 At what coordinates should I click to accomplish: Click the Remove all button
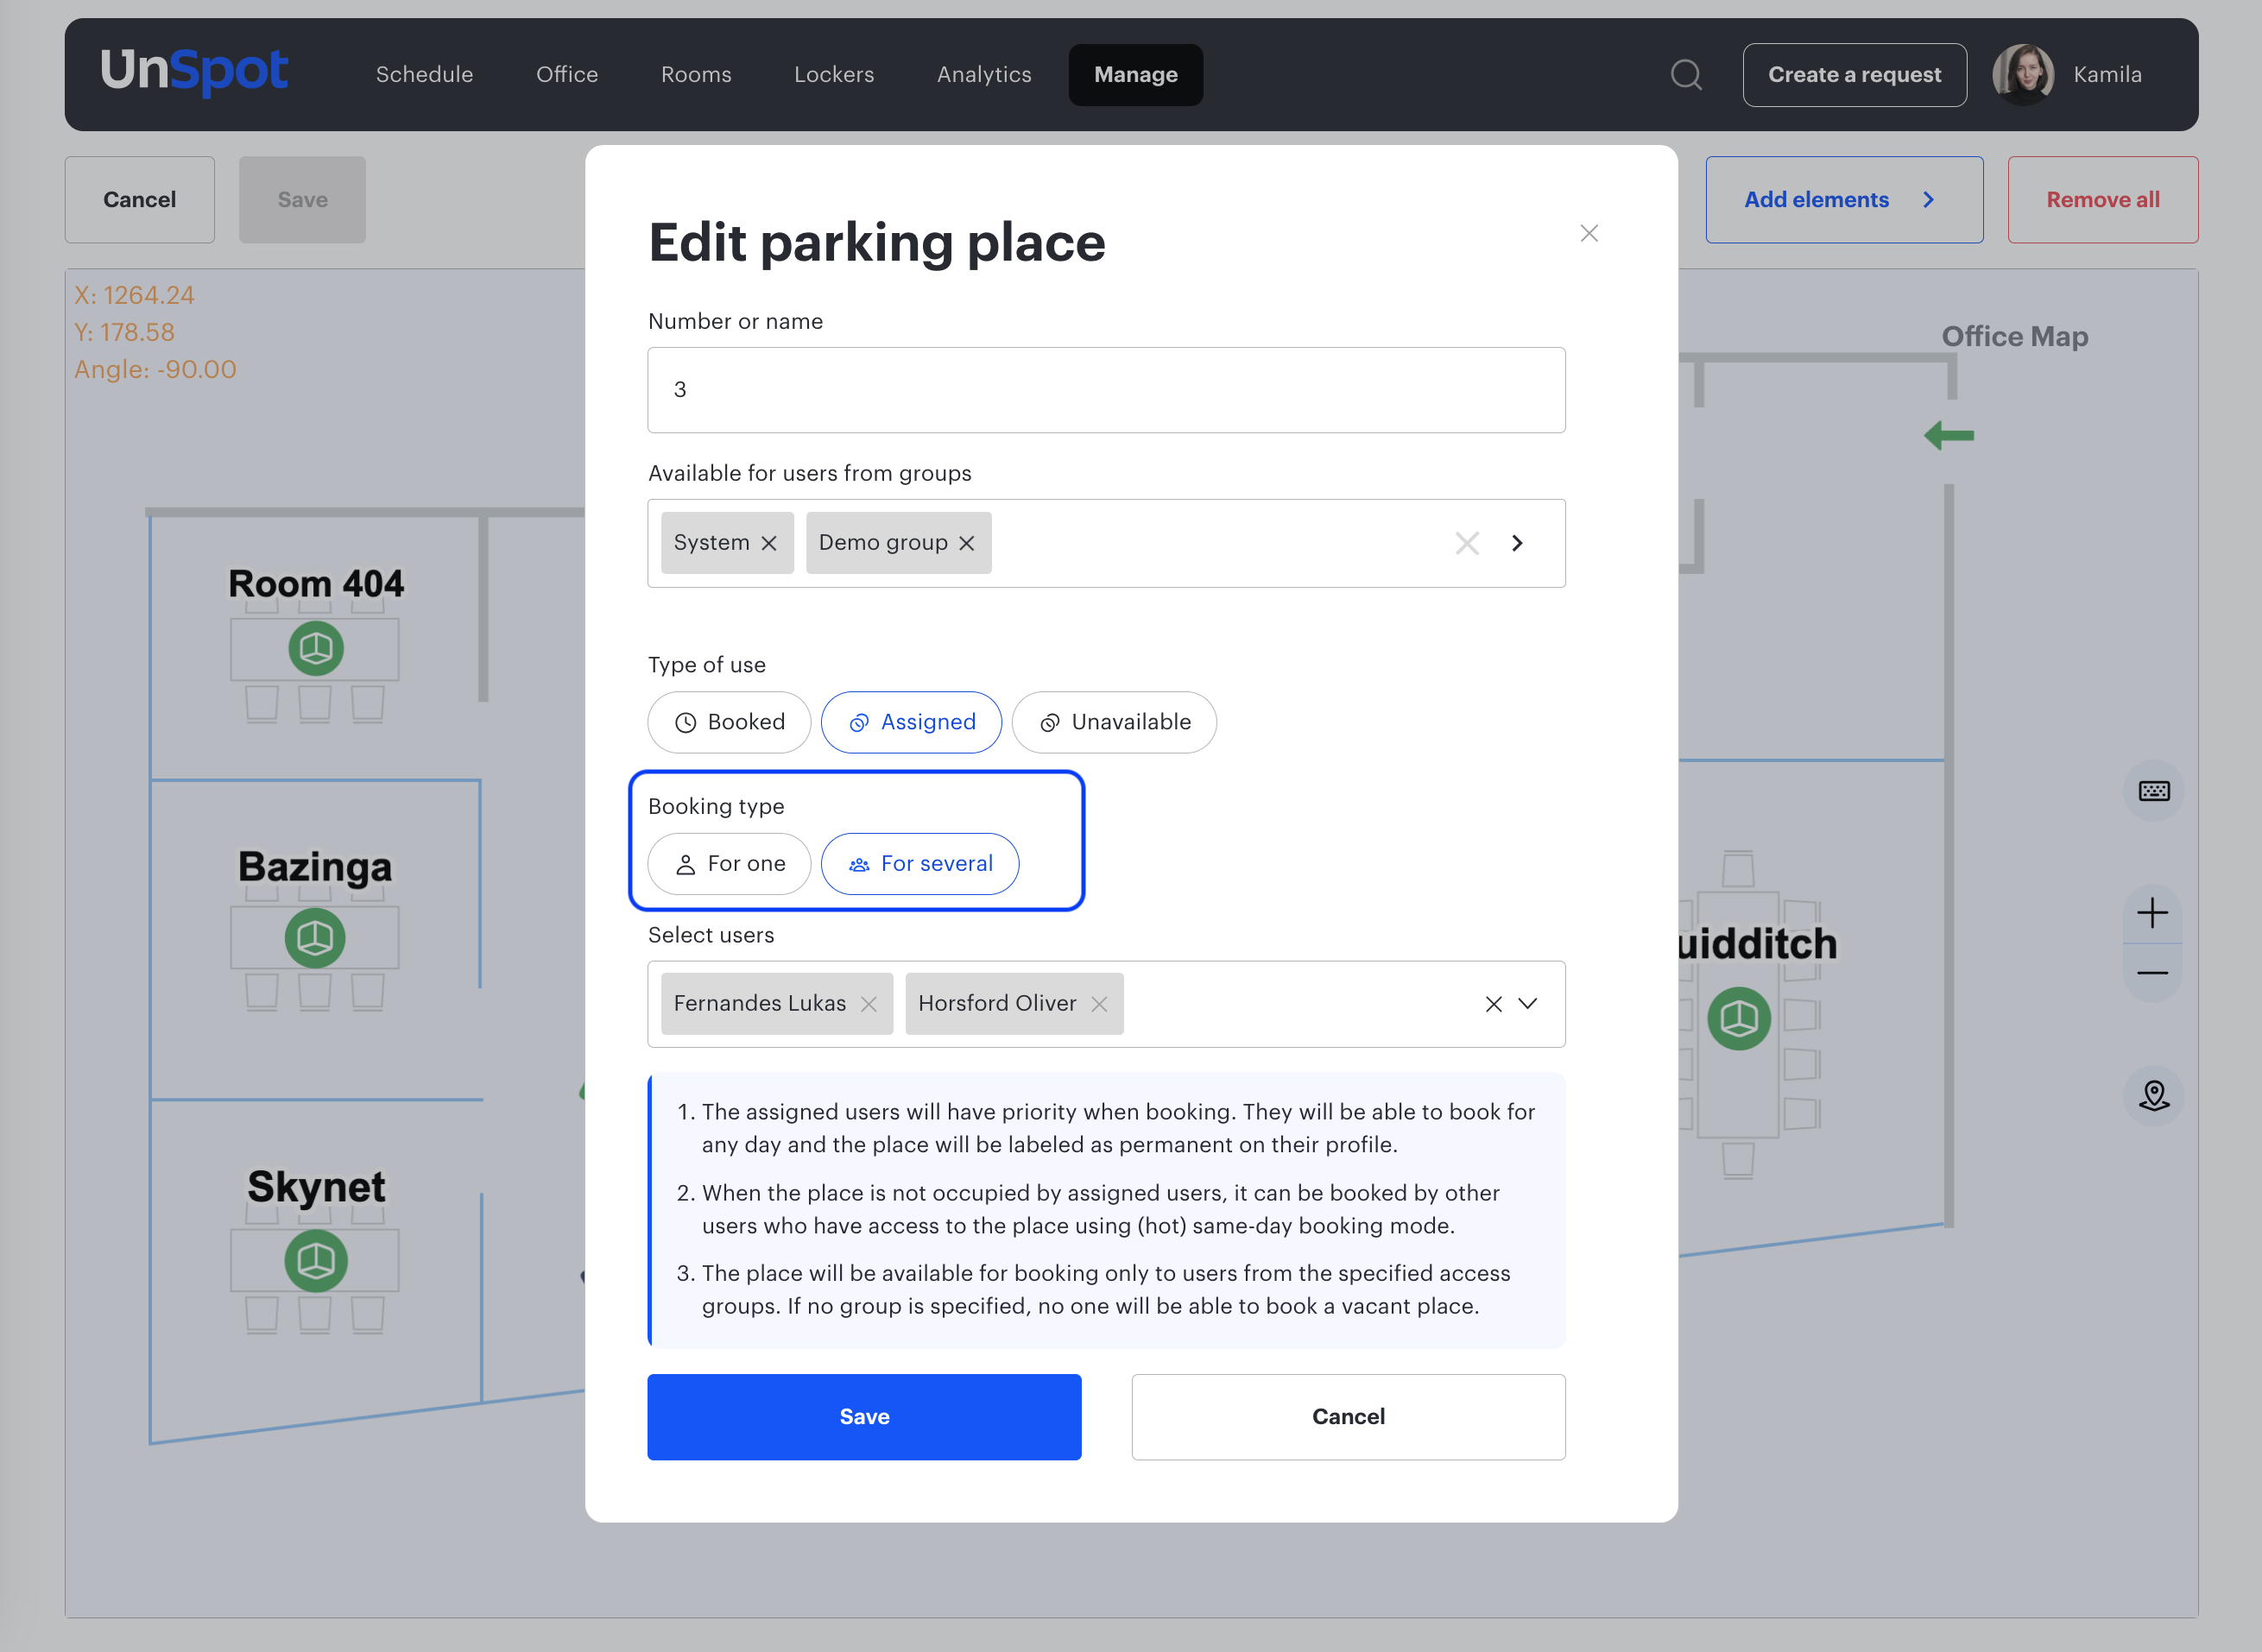coord(2102,200)
